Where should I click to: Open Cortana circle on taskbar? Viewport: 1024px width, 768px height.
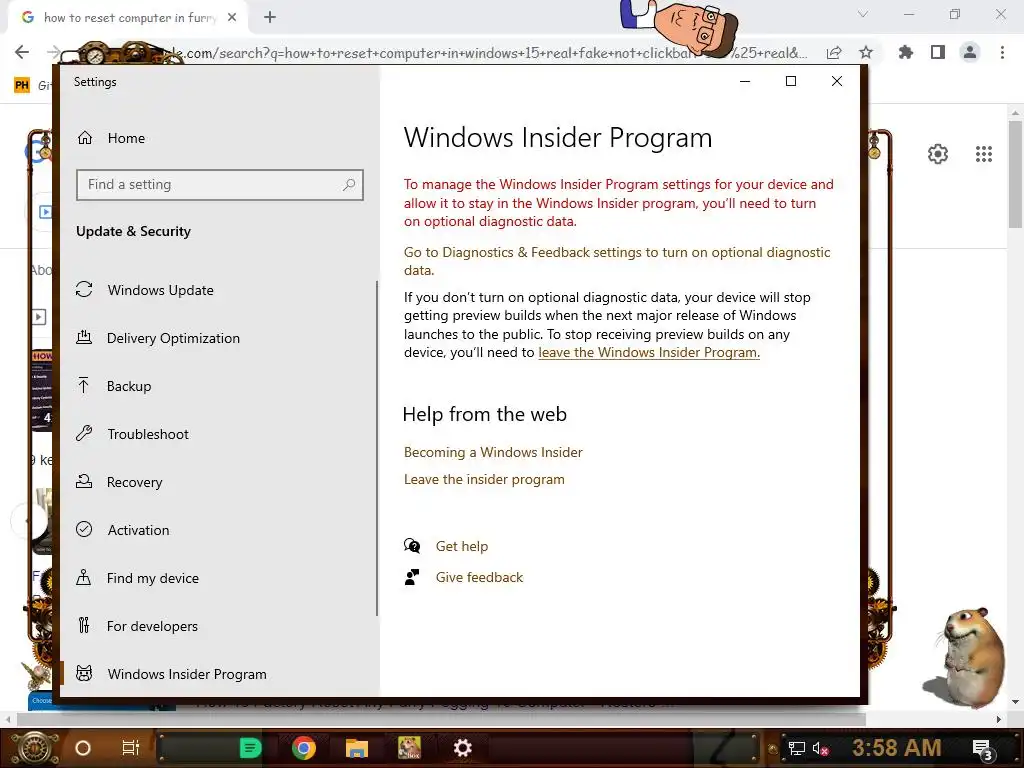83,748
